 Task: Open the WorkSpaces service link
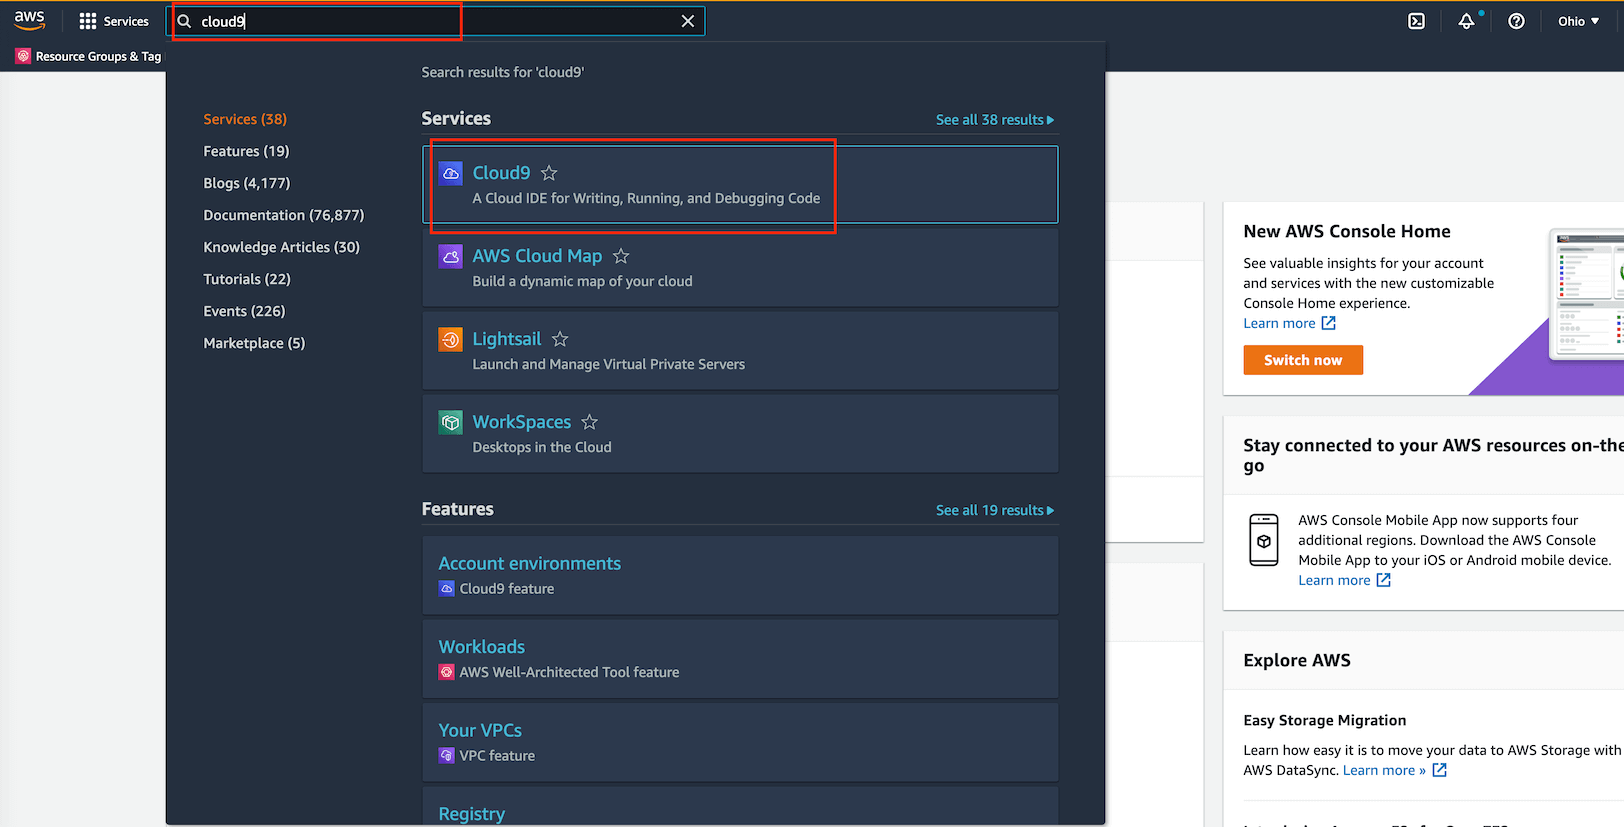[x=521, y=422]
